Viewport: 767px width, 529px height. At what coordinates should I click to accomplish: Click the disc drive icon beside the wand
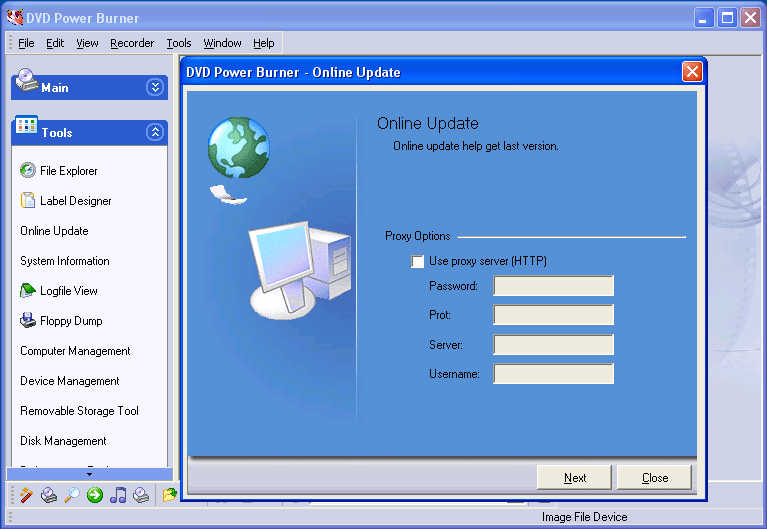[x=49, y=495]
